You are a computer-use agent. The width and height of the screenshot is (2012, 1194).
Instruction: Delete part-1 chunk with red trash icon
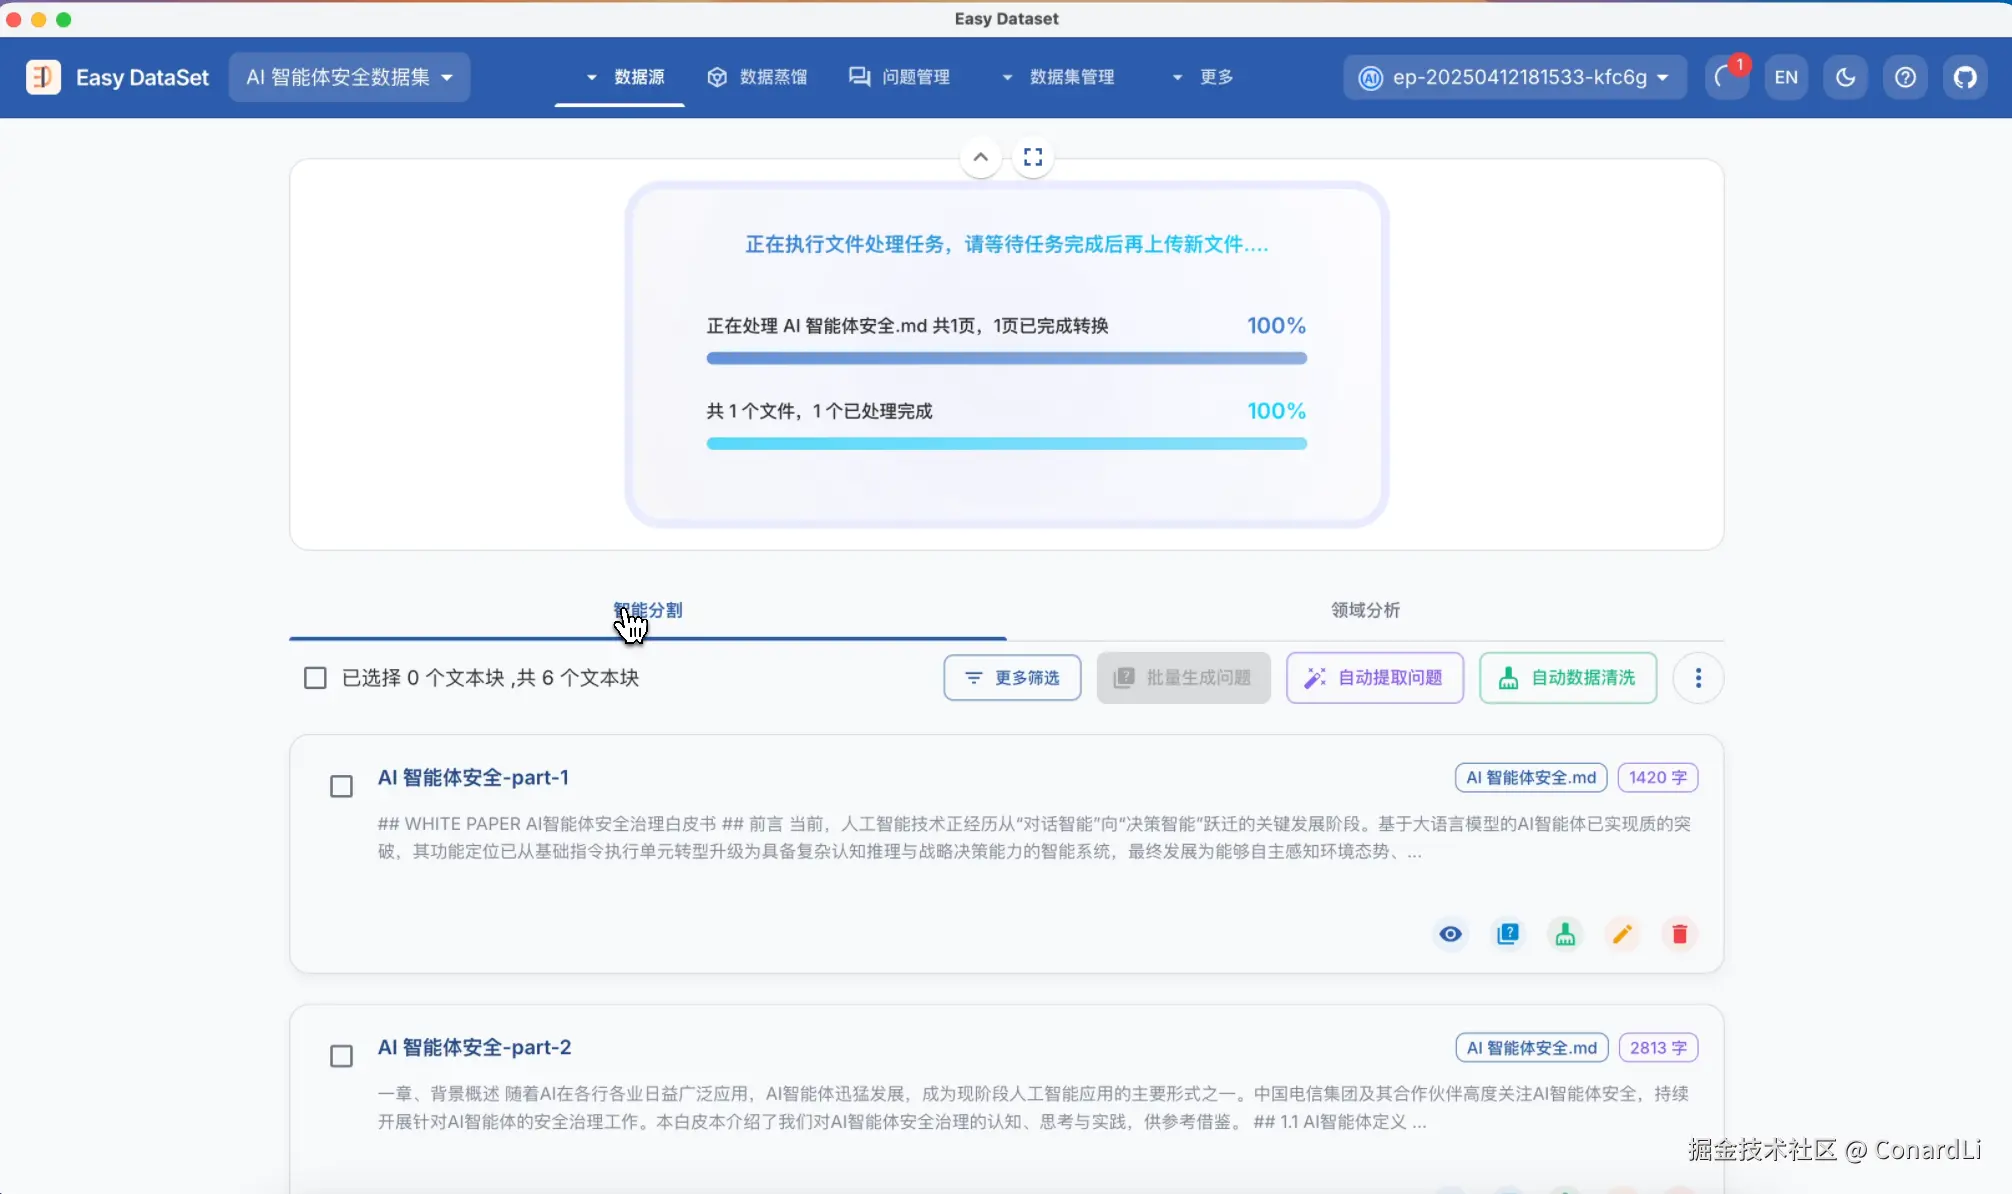tap(1679, 934)
